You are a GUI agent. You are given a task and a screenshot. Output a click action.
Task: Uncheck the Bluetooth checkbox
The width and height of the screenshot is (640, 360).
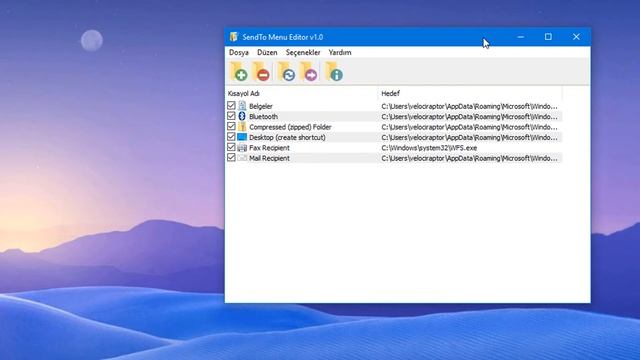click(231, 116)
